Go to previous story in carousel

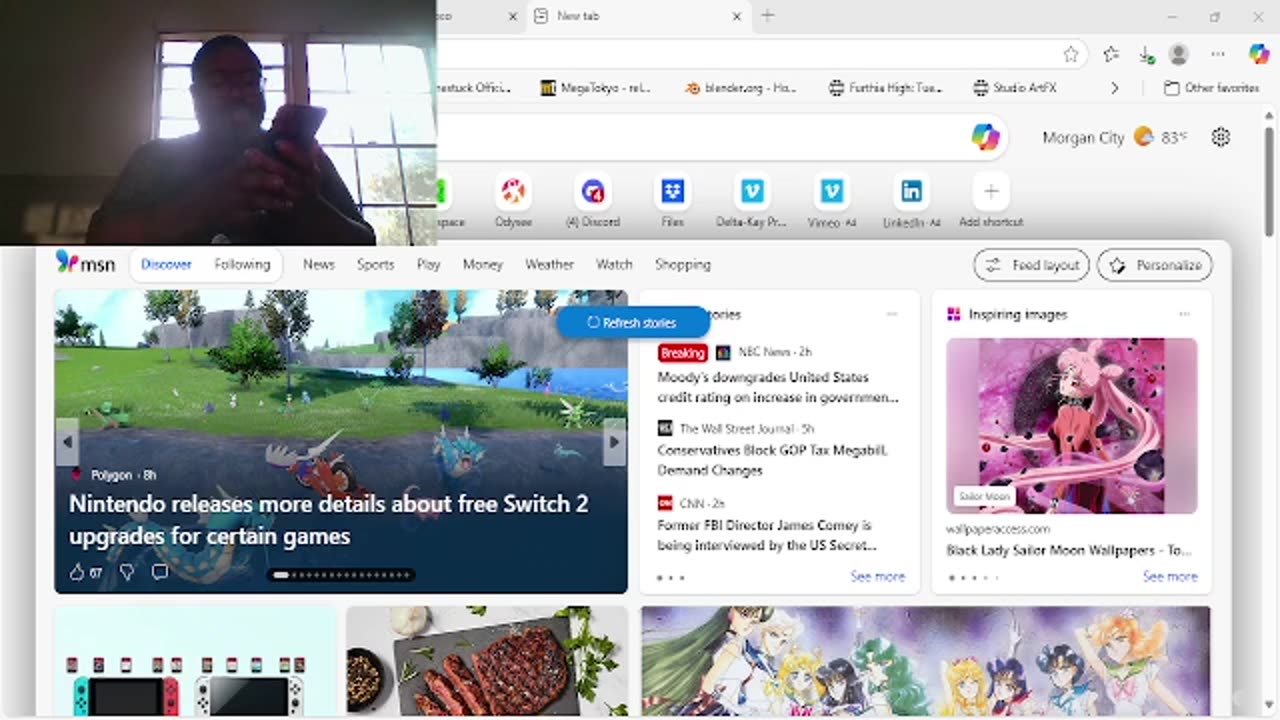(x=67, y=441)
